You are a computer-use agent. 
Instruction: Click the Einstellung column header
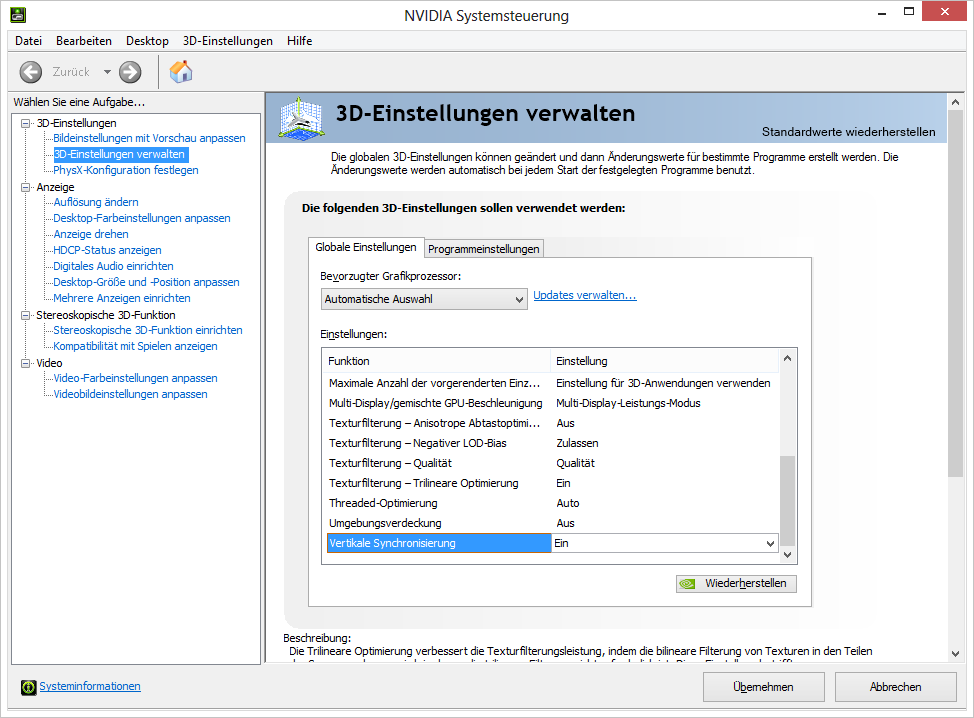pyautogui.click(x=665, y=361)
